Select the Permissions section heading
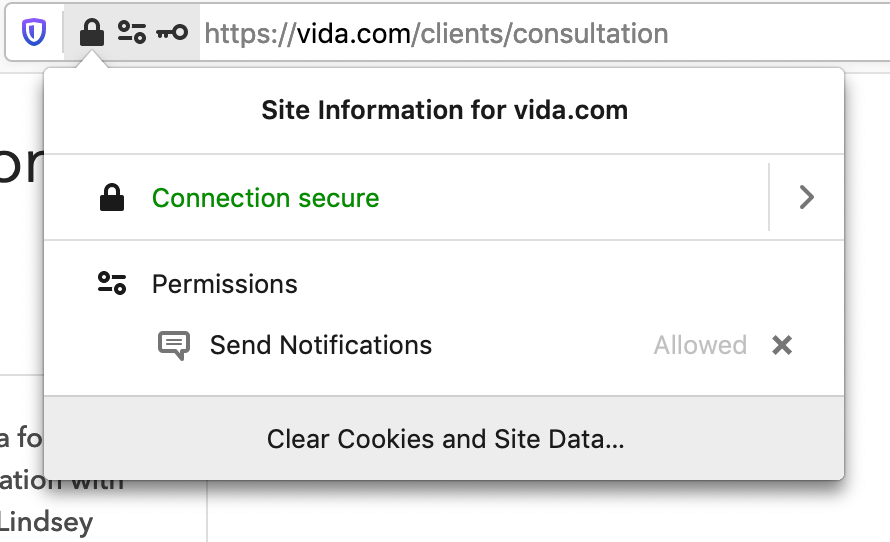This screenshot has width=890, height=542. click(225, 284)
